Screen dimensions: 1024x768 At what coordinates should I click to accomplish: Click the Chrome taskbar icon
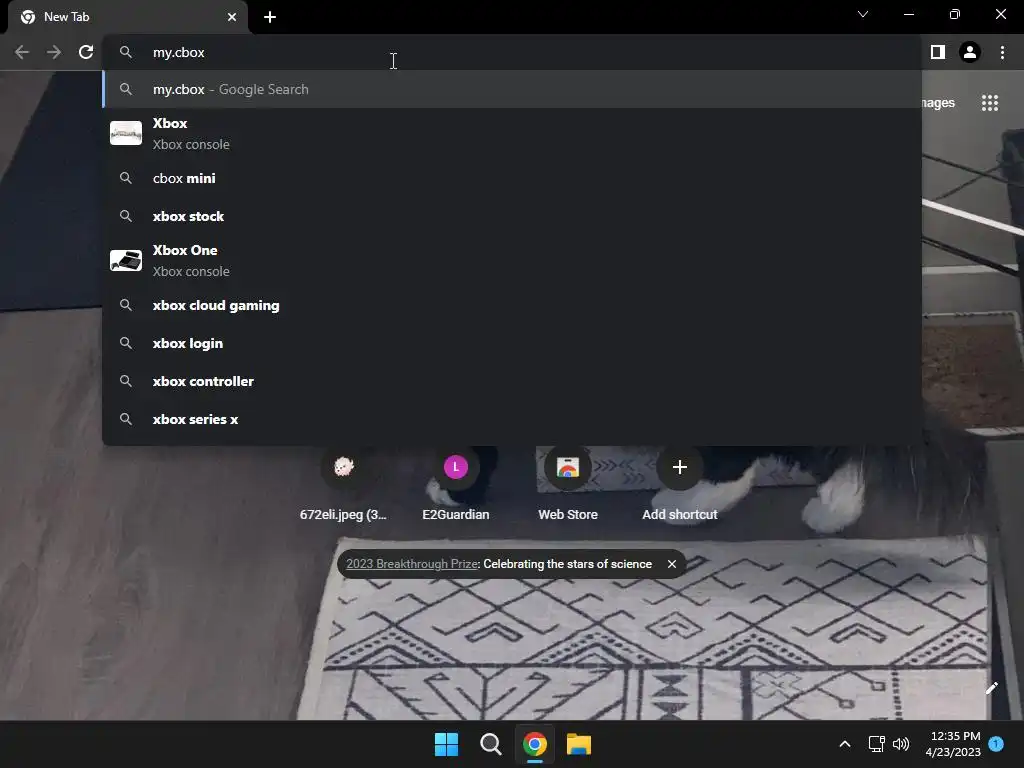[x=535, y=744]
